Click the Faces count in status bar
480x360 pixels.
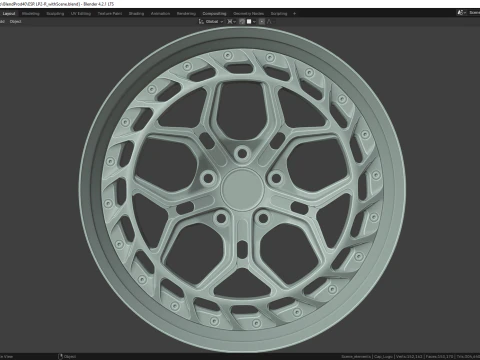click(439, 357)
